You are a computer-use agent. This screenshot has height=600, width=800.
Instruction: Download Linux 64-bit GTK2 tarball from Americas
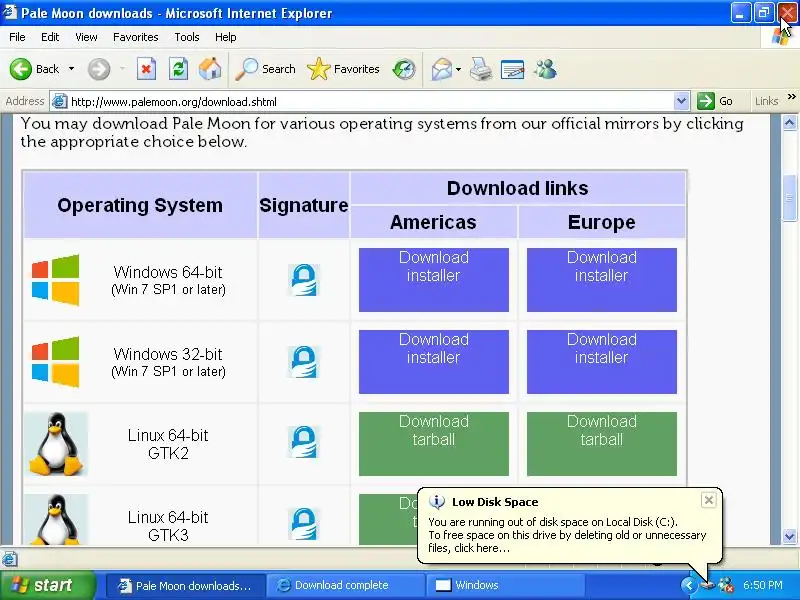tap(434, 444)
